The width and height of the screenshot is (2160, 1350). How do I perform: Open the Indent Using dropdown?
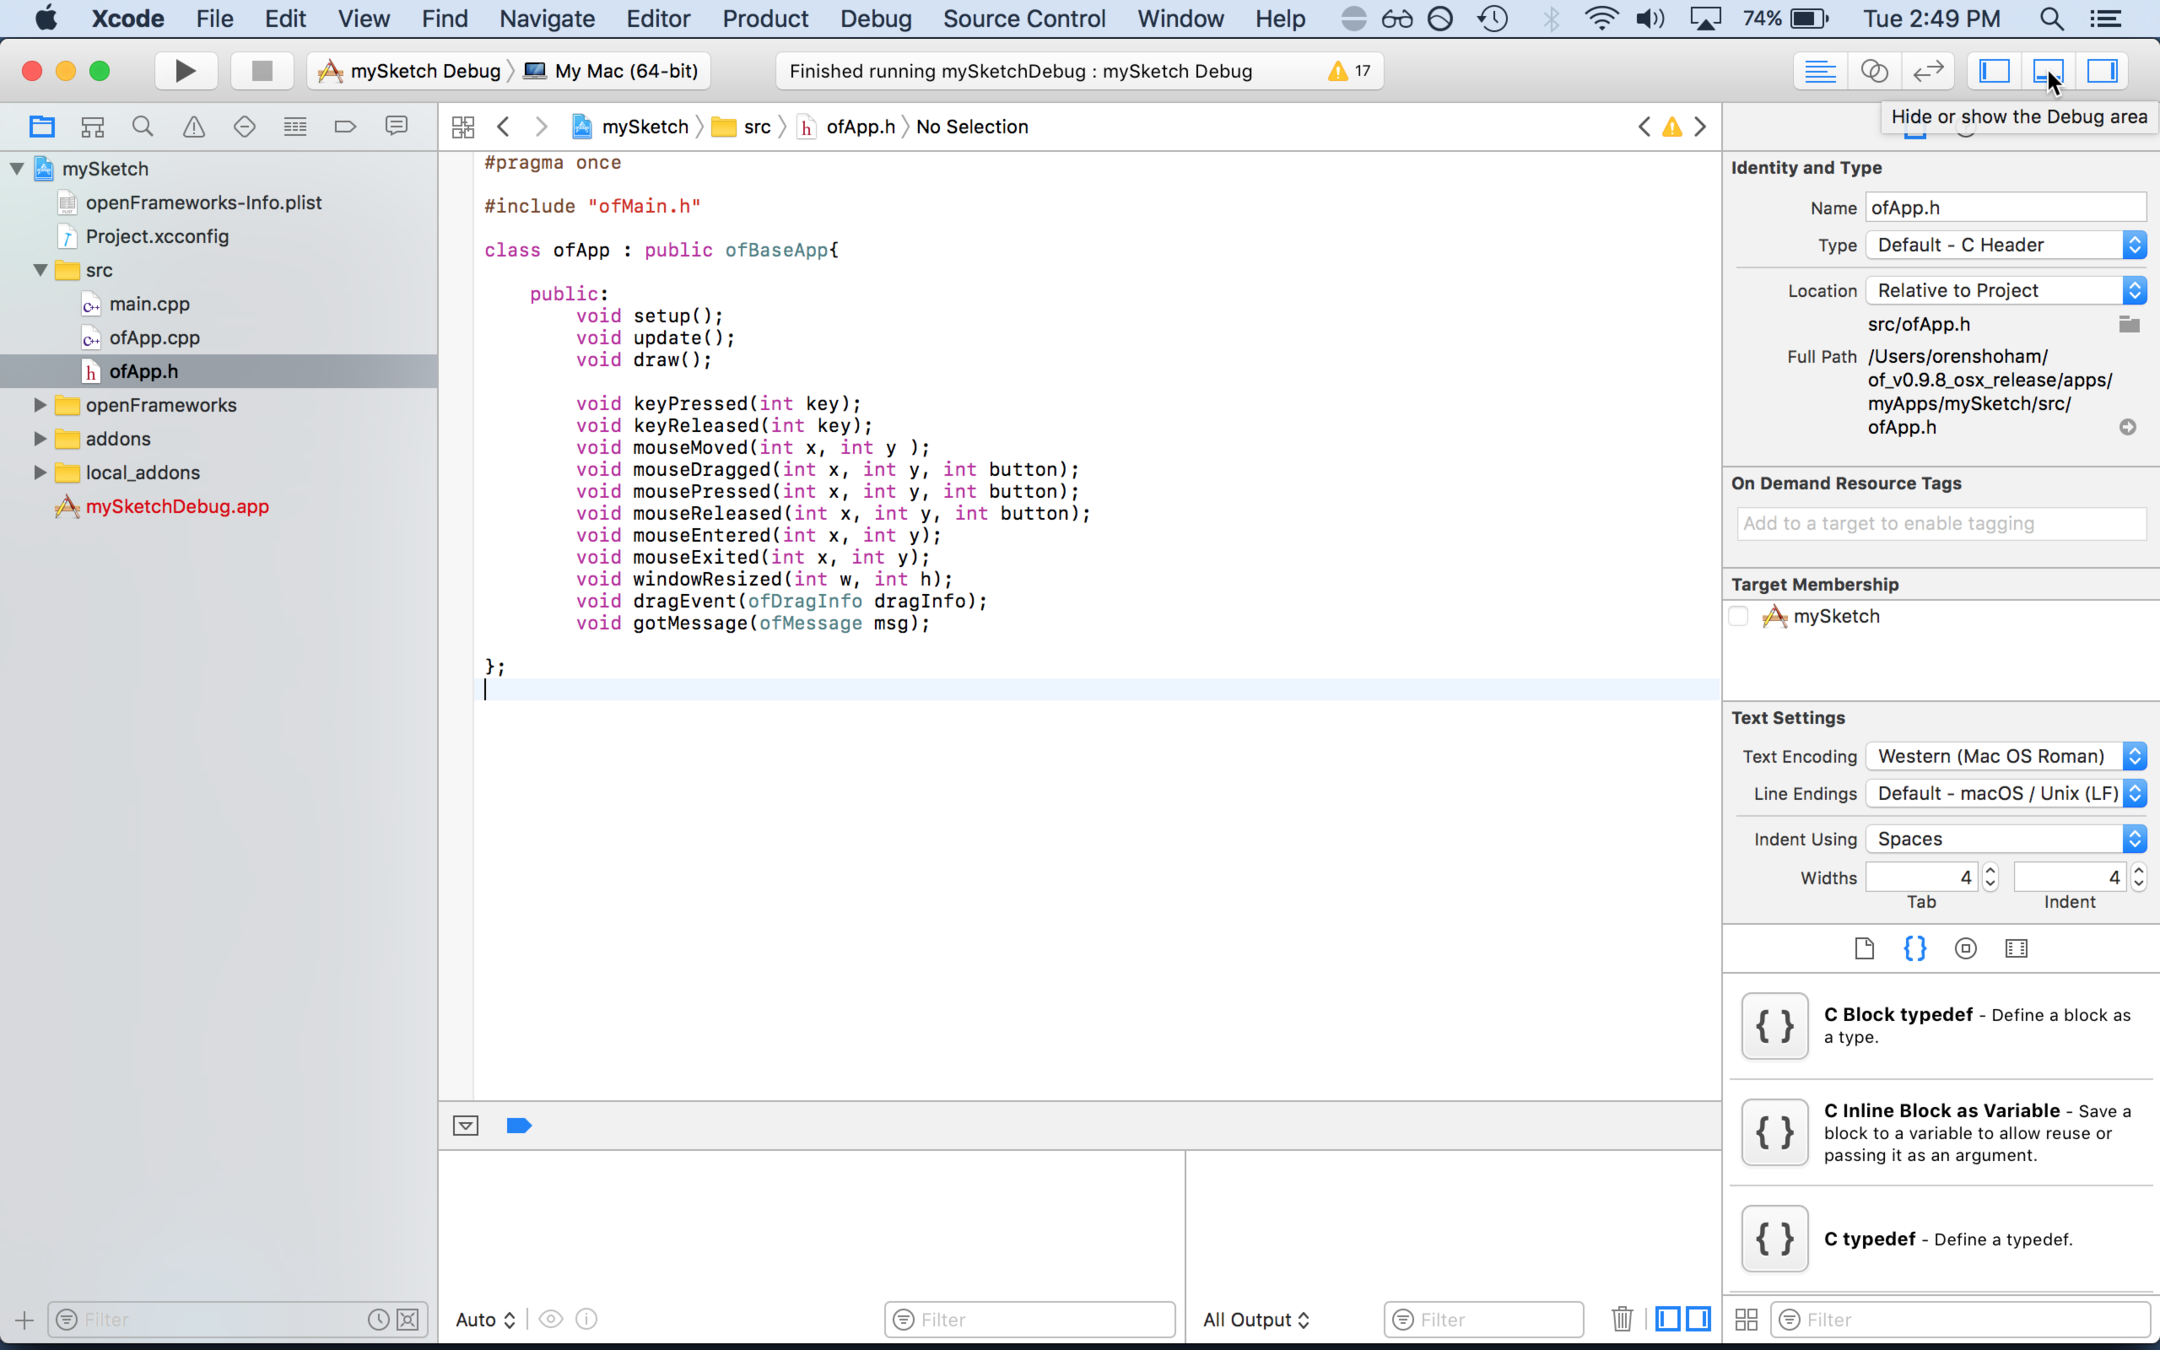(2006, 839)
